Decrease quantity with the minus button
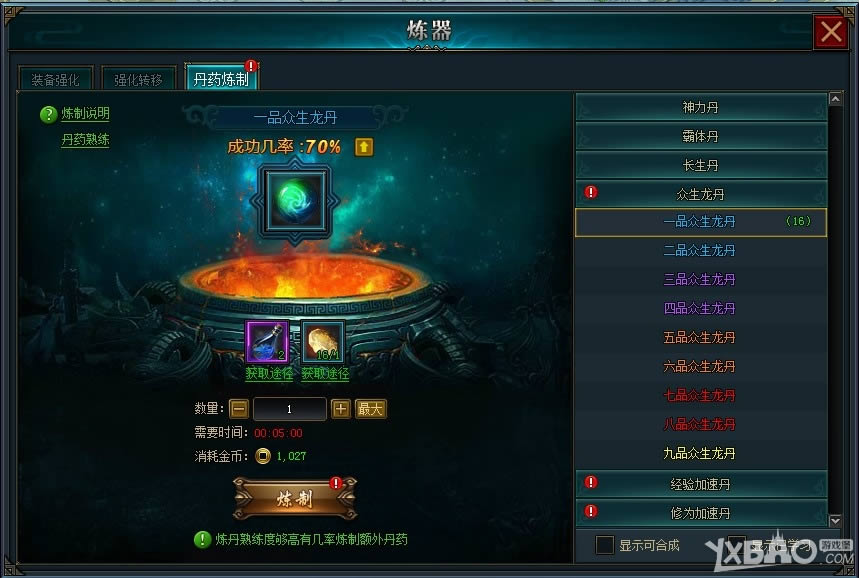This screenshot has height=578, width=859. coord(239,409)
